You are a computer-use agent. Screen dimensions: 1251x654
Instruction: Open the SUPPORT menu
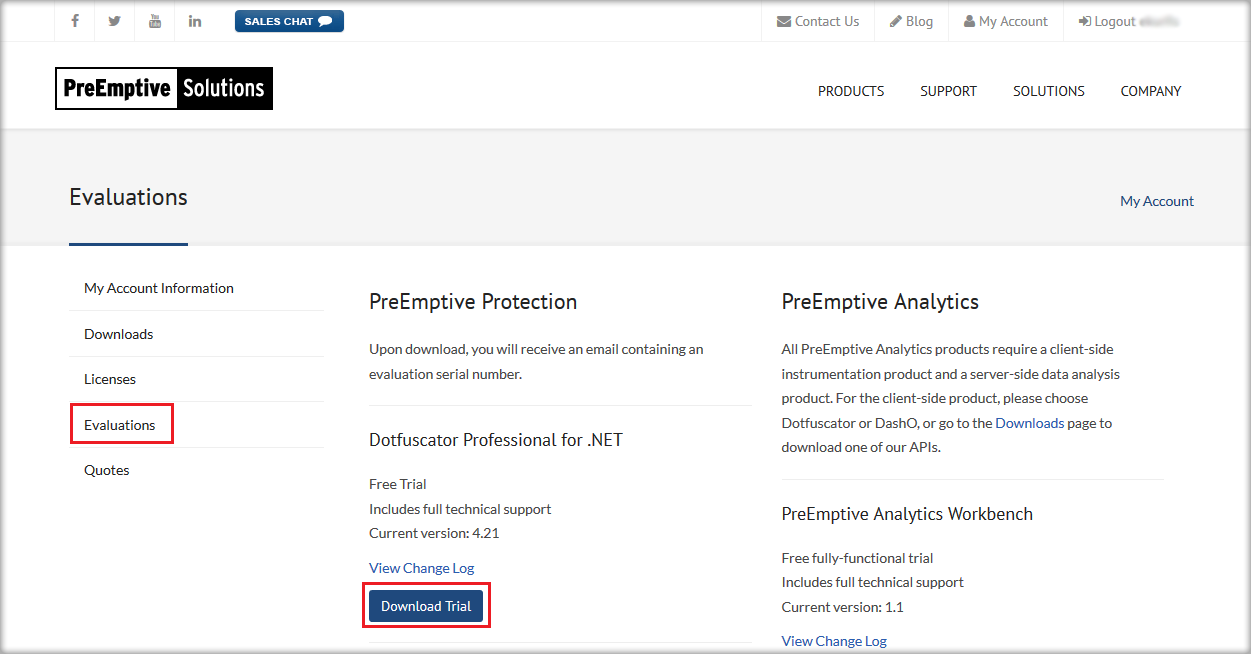pos(948,91)
